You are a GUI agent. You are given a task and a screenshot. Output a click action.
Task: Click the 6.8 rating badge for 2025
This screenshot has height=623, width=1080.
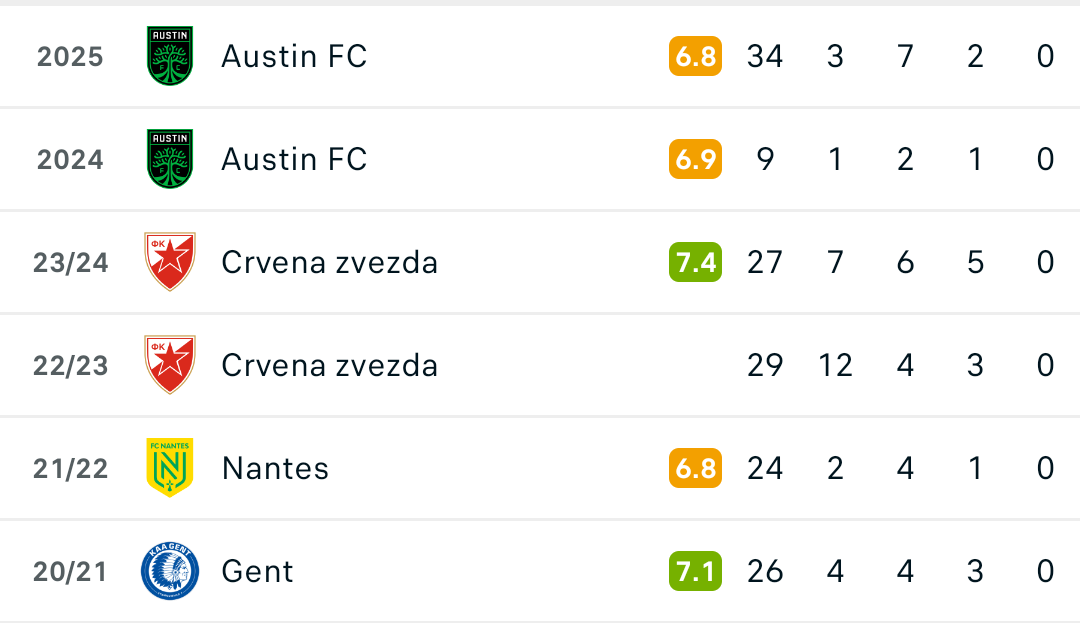pyautogui.click(x=695, y=56)
